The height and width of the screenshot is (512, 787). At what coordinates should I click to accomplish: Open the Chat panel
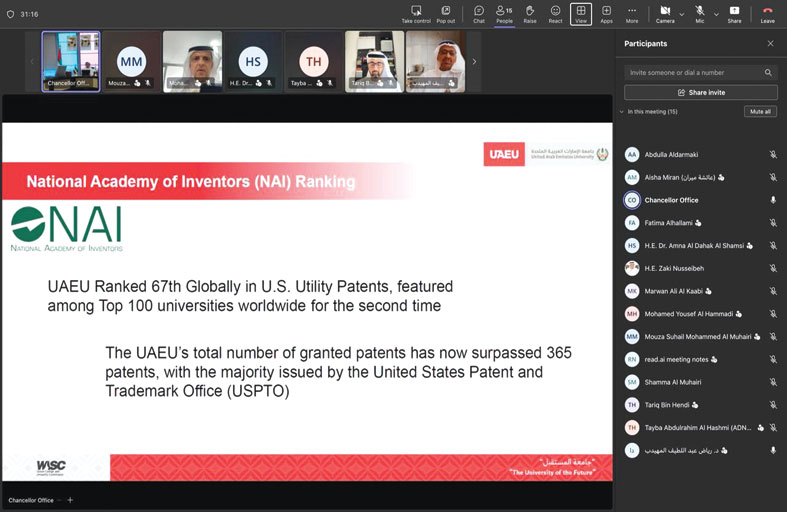point(479,13)
